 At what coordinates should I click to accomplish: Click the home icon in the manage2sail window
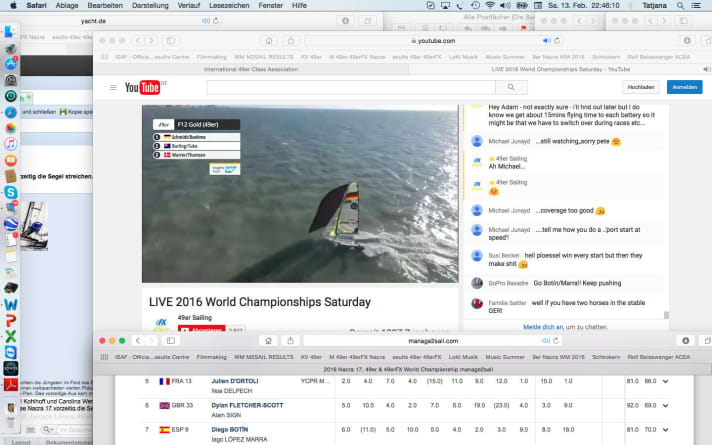point(268,341)
